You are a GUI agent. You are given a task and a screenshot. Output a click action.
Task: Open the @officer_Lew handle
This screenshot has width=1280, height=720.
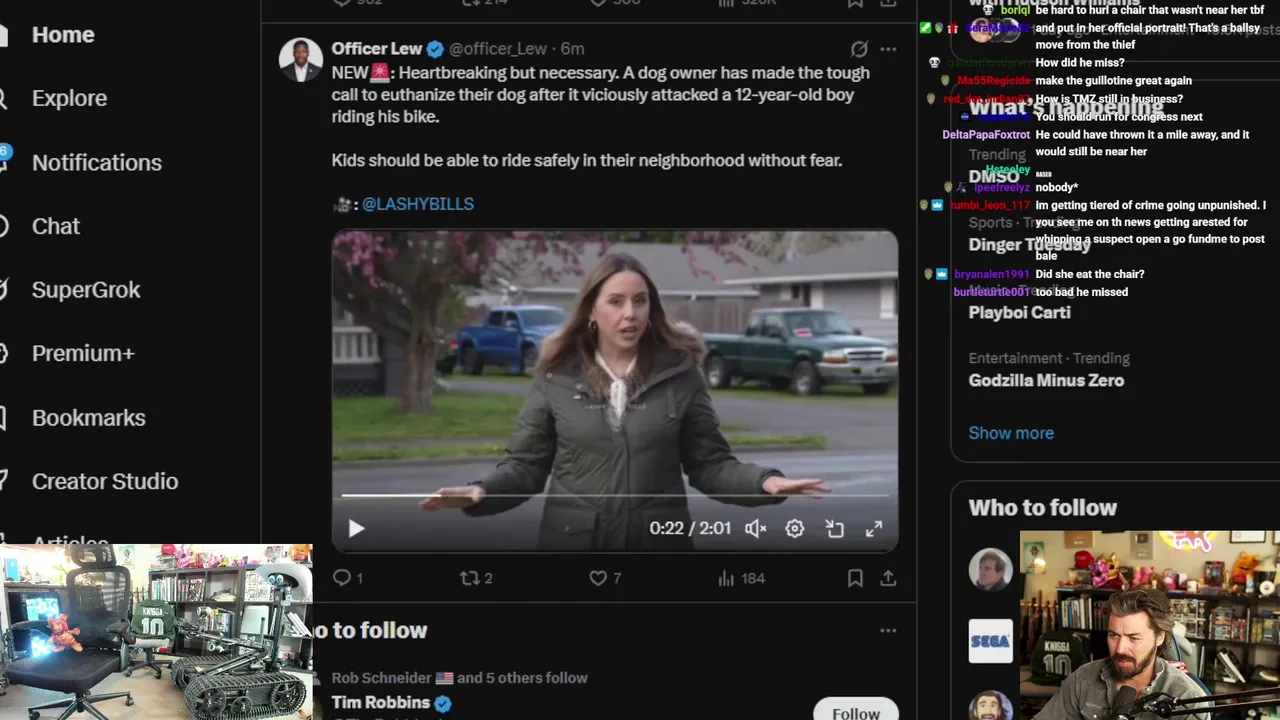498,49
